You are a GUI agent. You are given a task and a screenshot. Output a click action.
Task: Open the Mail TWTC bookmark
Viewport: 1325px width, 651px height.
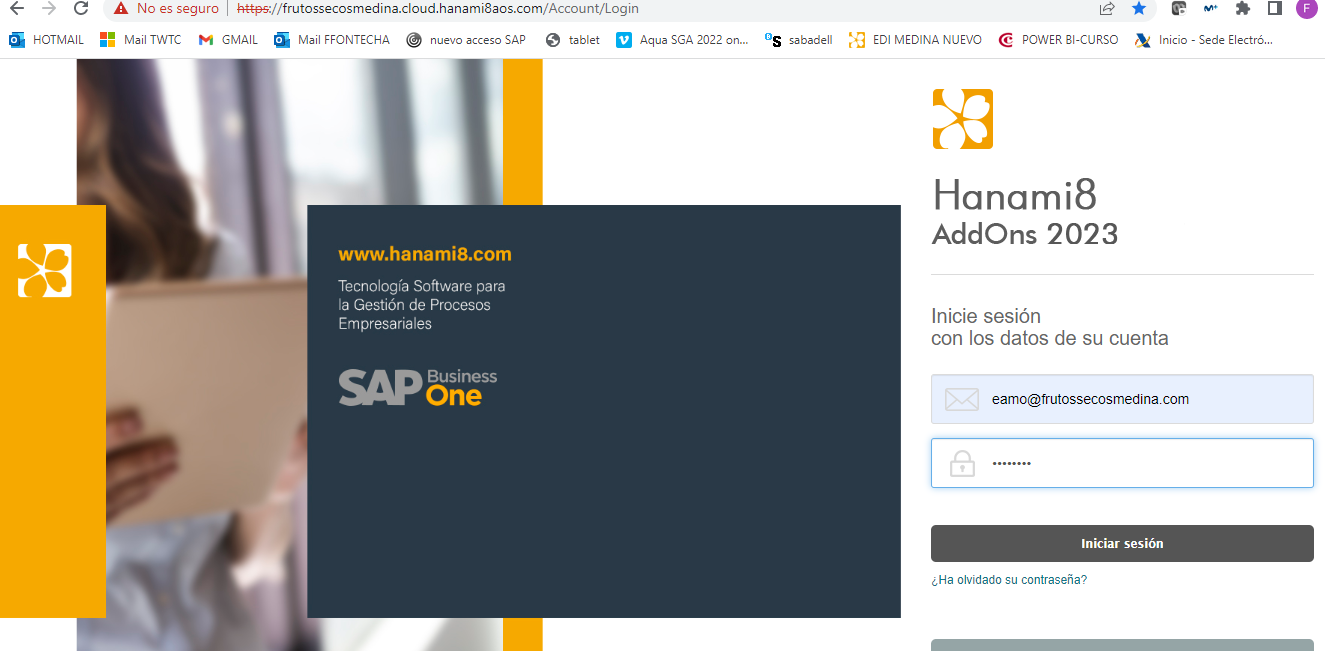pos(141,40)
